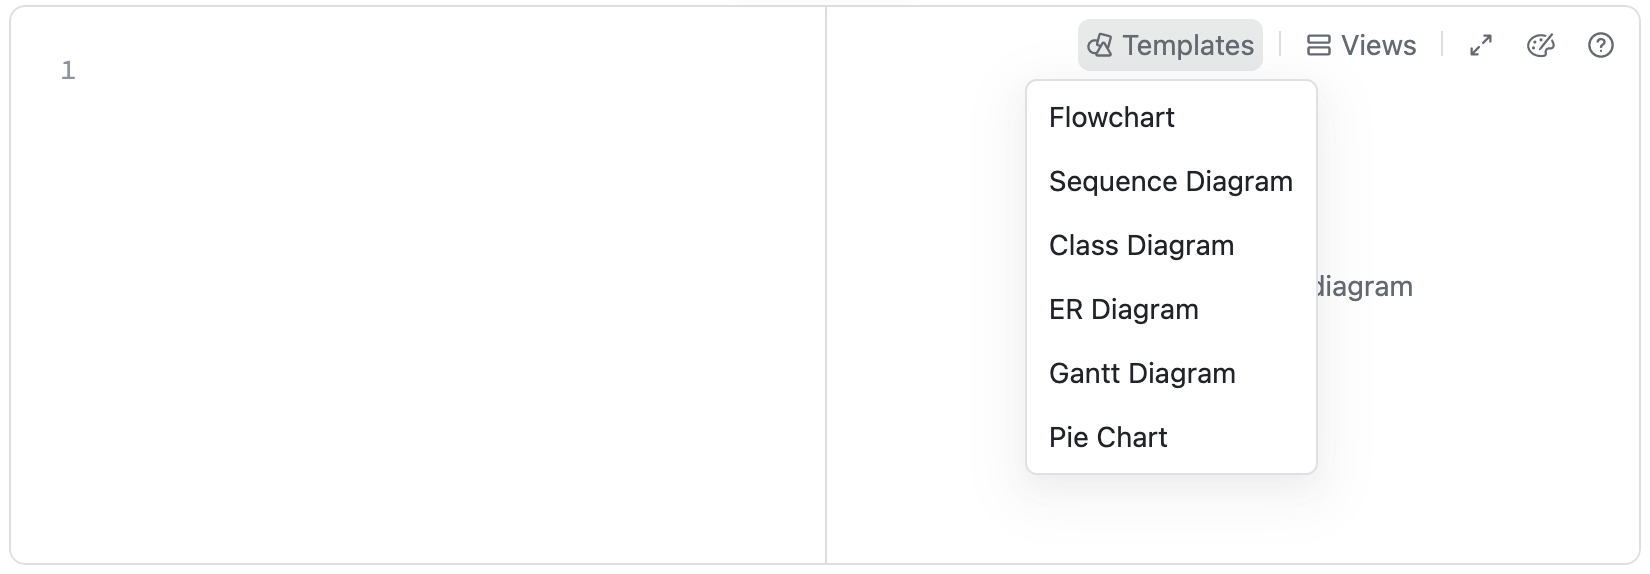Open the theme palette icon
The height and width of the screenshot is (574, 1650).
click(1541, 46)
